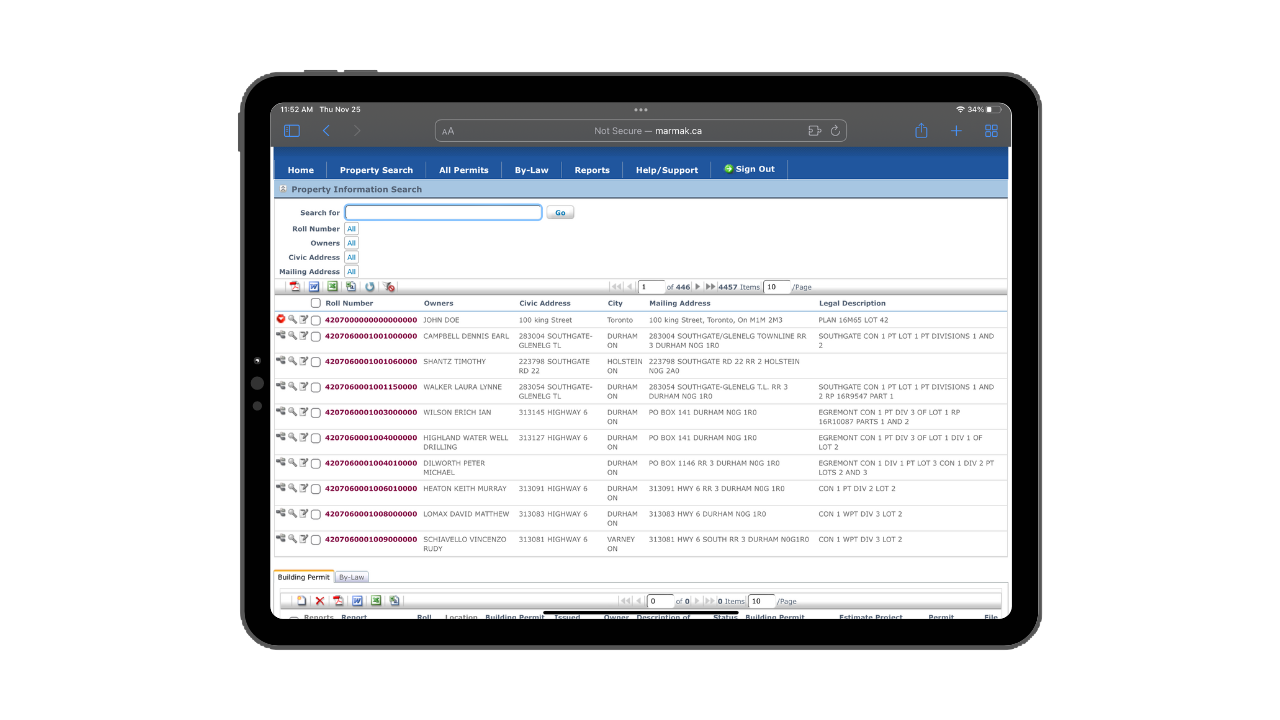Open Owners 'All' filter
The width and height of the screenshot is (1280, 720).
coord(351,243)
